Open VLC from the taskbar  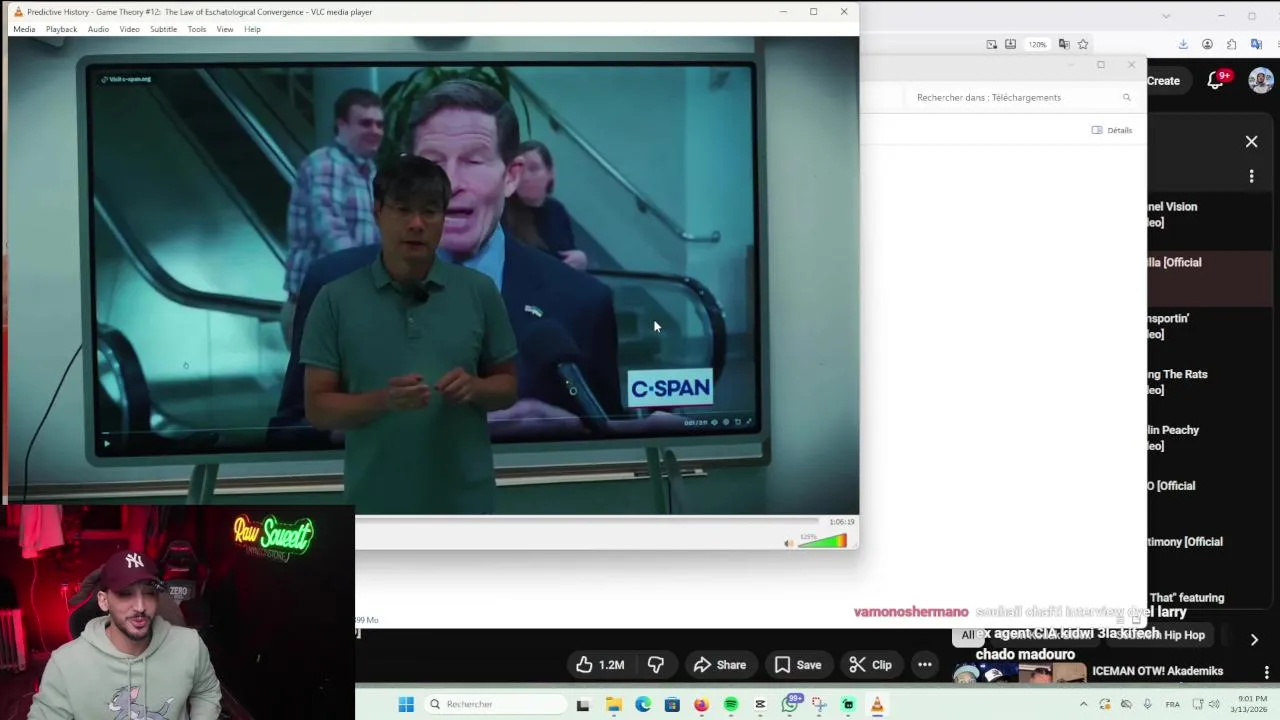click(x=877, y=705)
